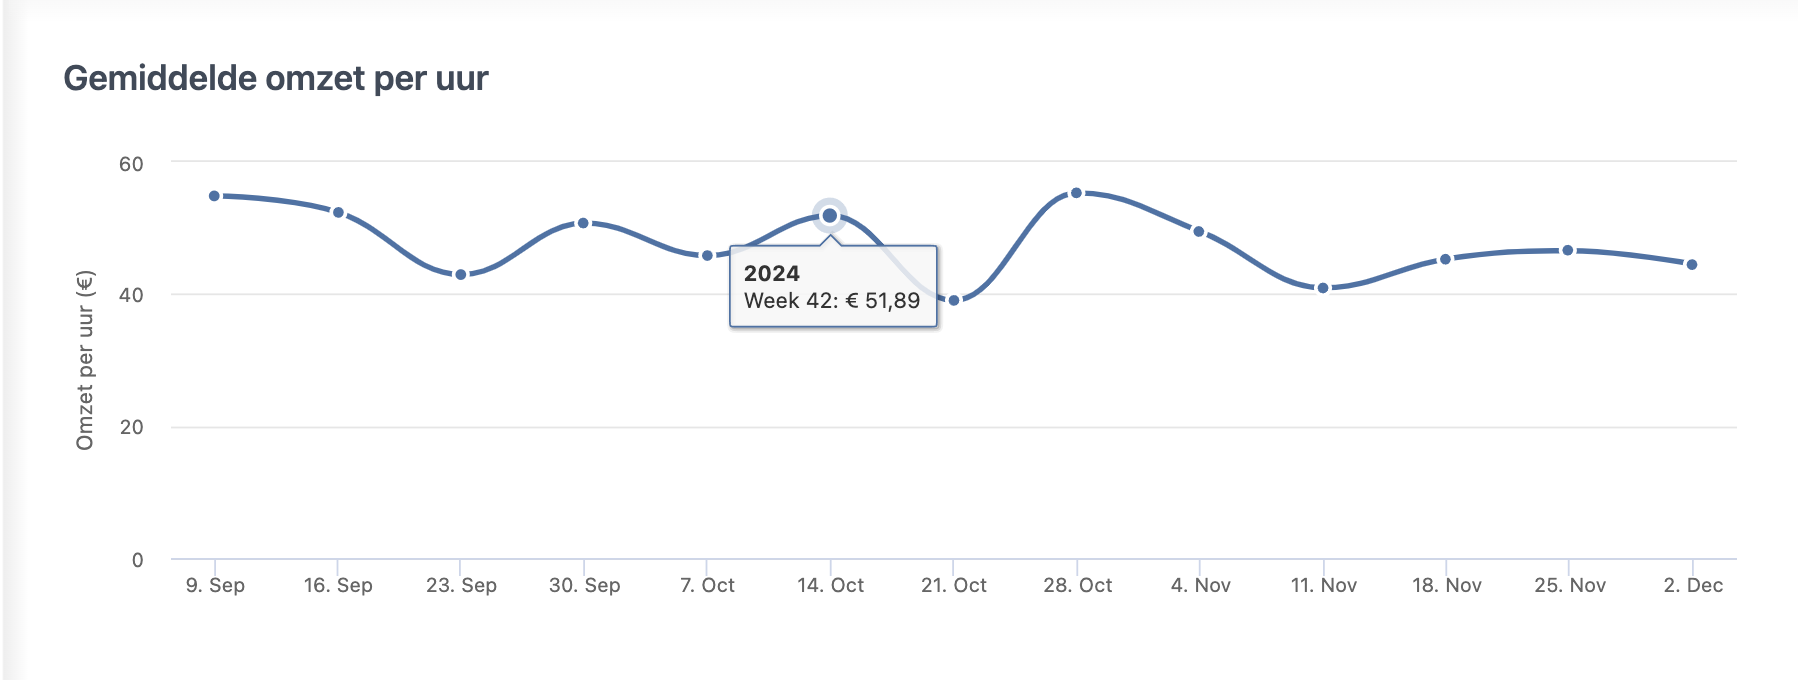This screenshot has width=1798, height=680.
Task: Click the highlighted Week 42 data point
Action: (829, 215)
